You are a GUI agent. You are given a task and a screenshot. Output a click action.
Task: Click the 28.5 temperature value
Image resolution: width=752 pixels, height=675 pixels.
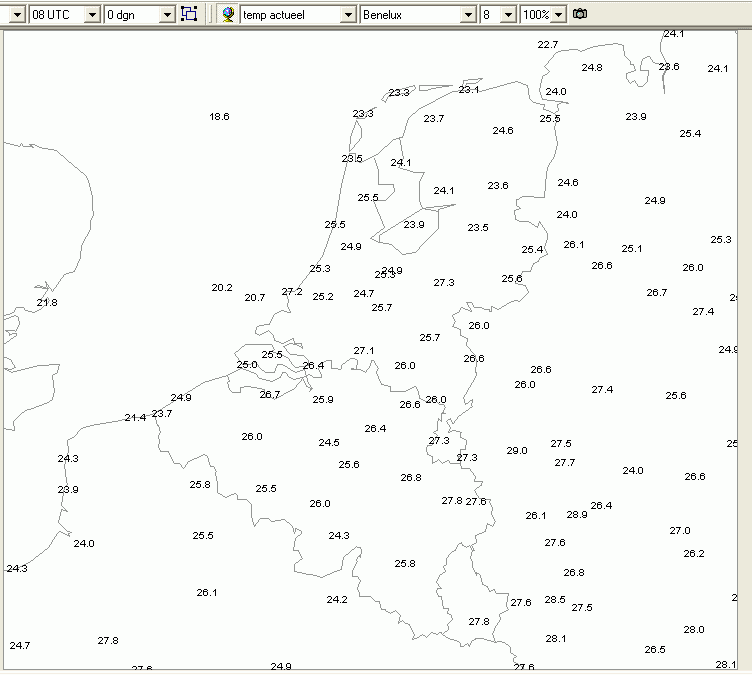point(554,600)
